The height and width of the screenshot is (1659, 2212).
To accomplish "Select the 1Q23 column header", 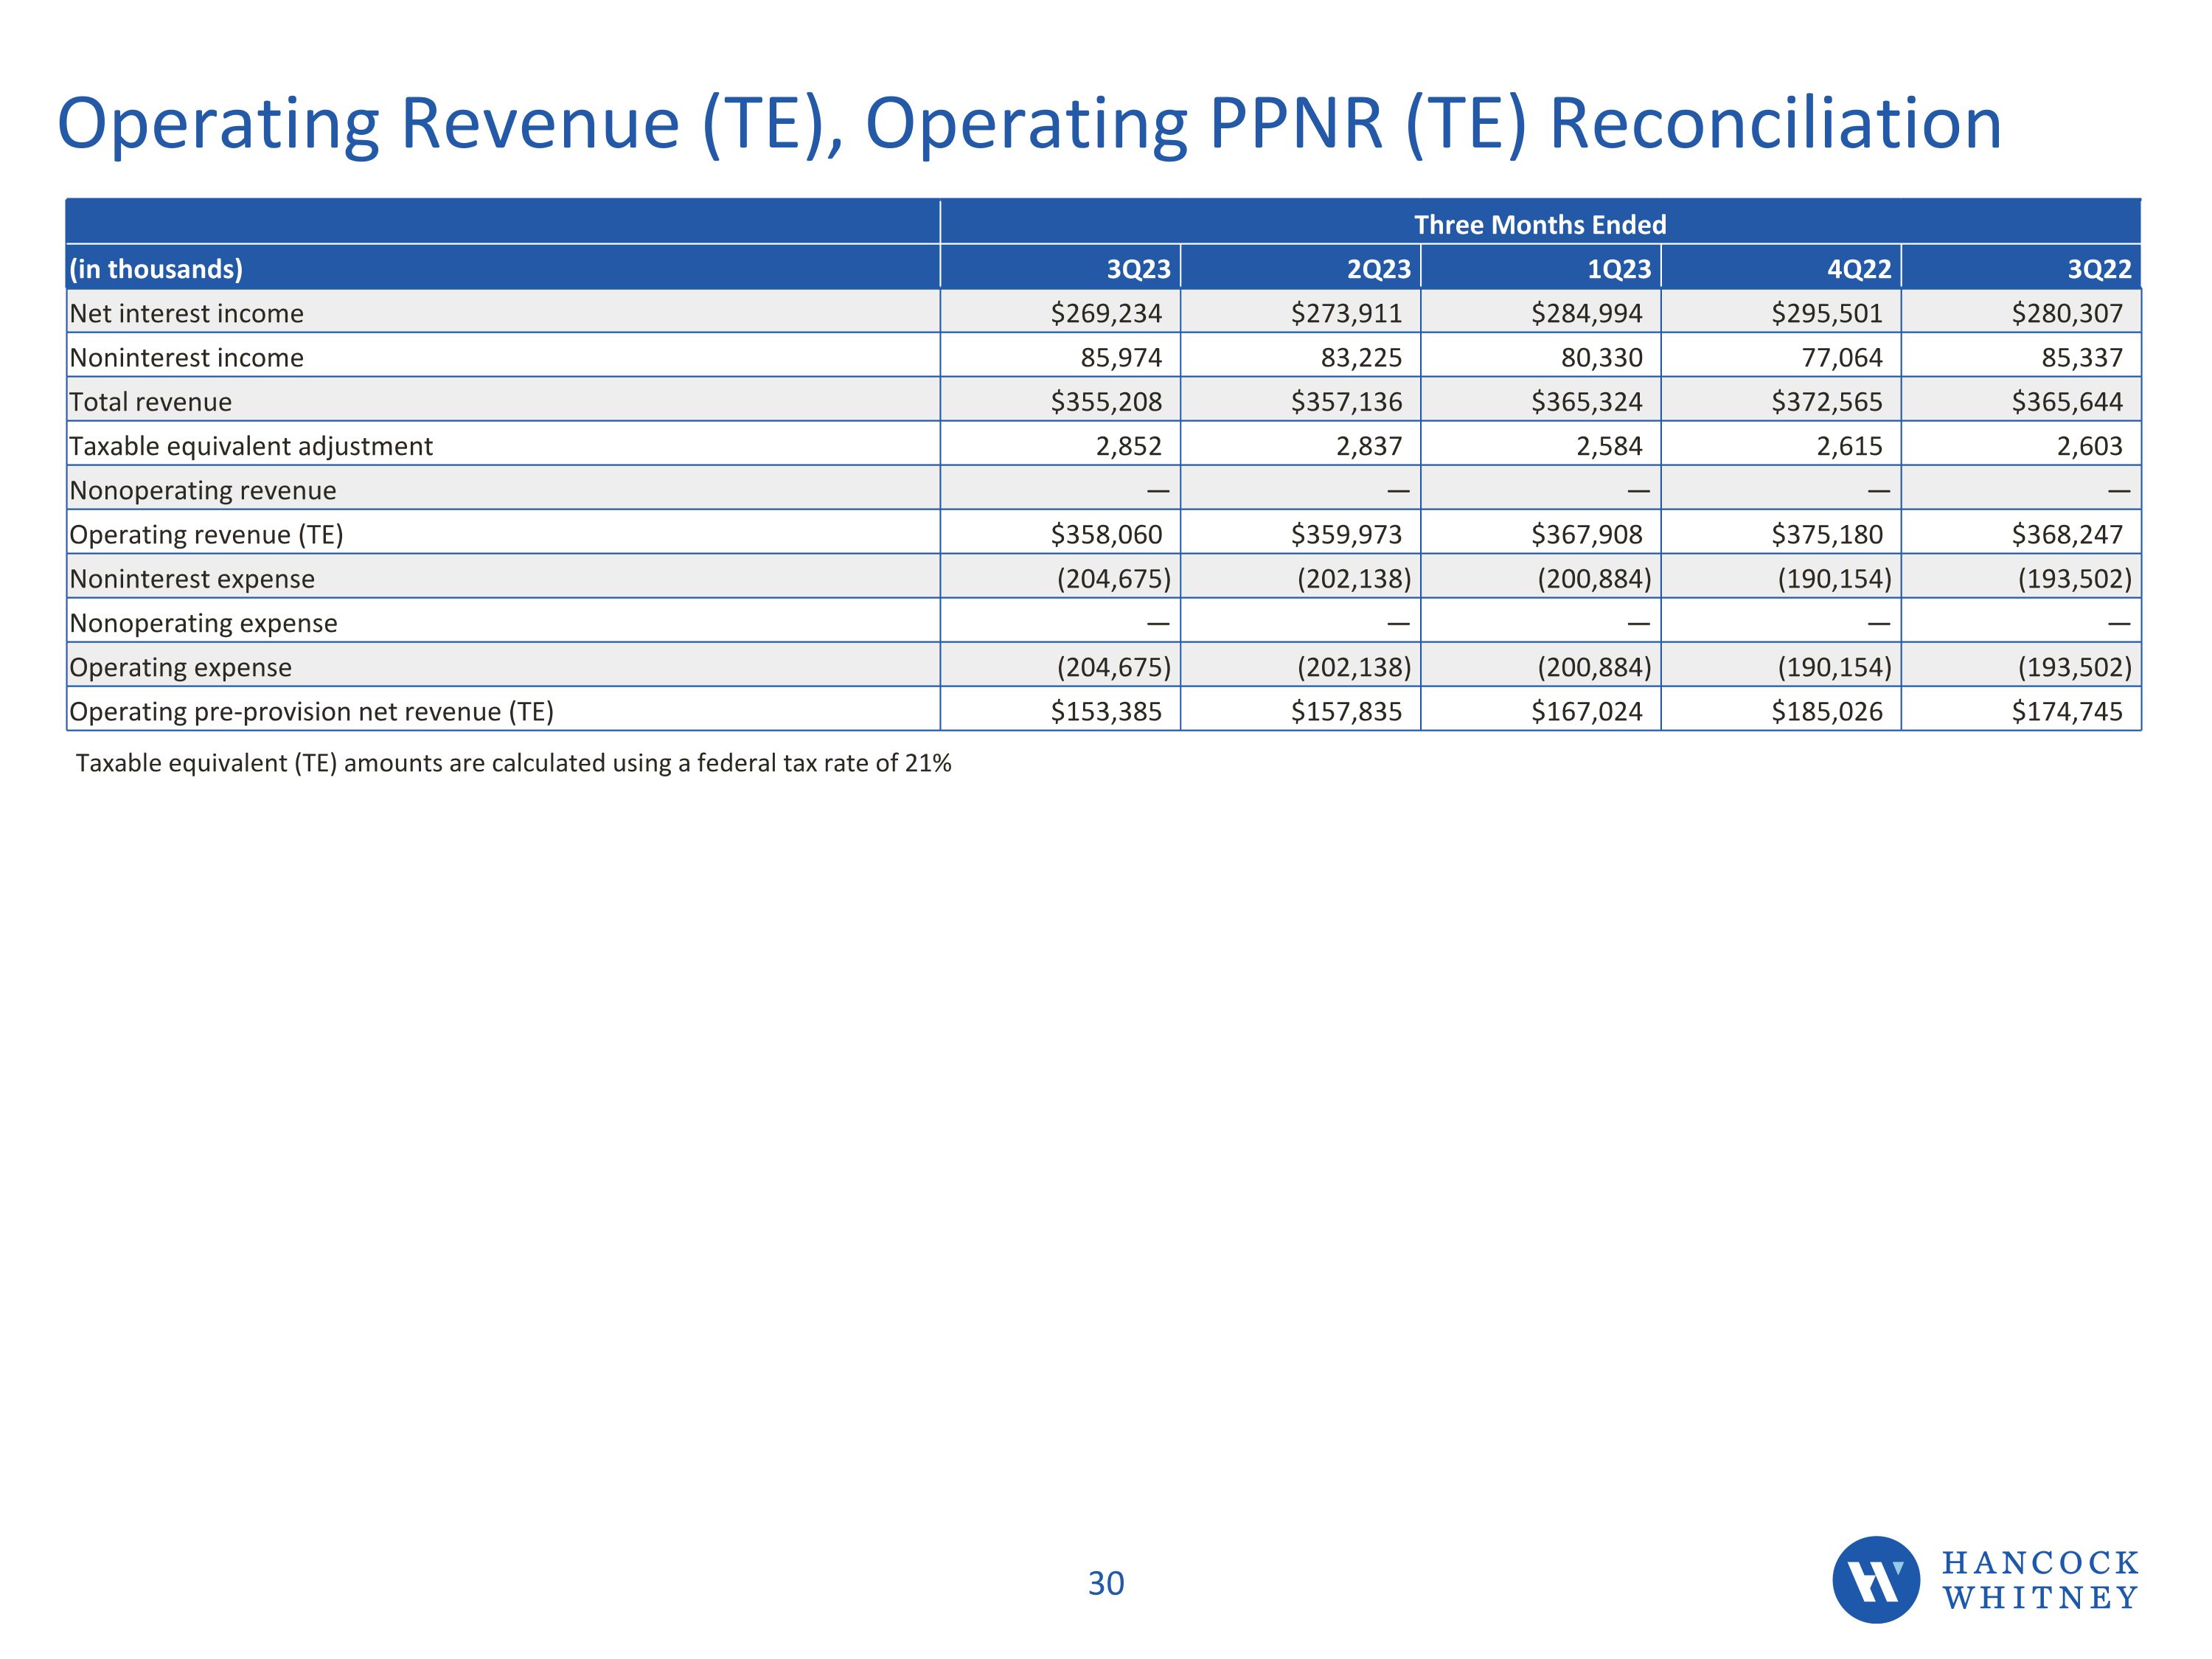I will [x=1619, y=269].
